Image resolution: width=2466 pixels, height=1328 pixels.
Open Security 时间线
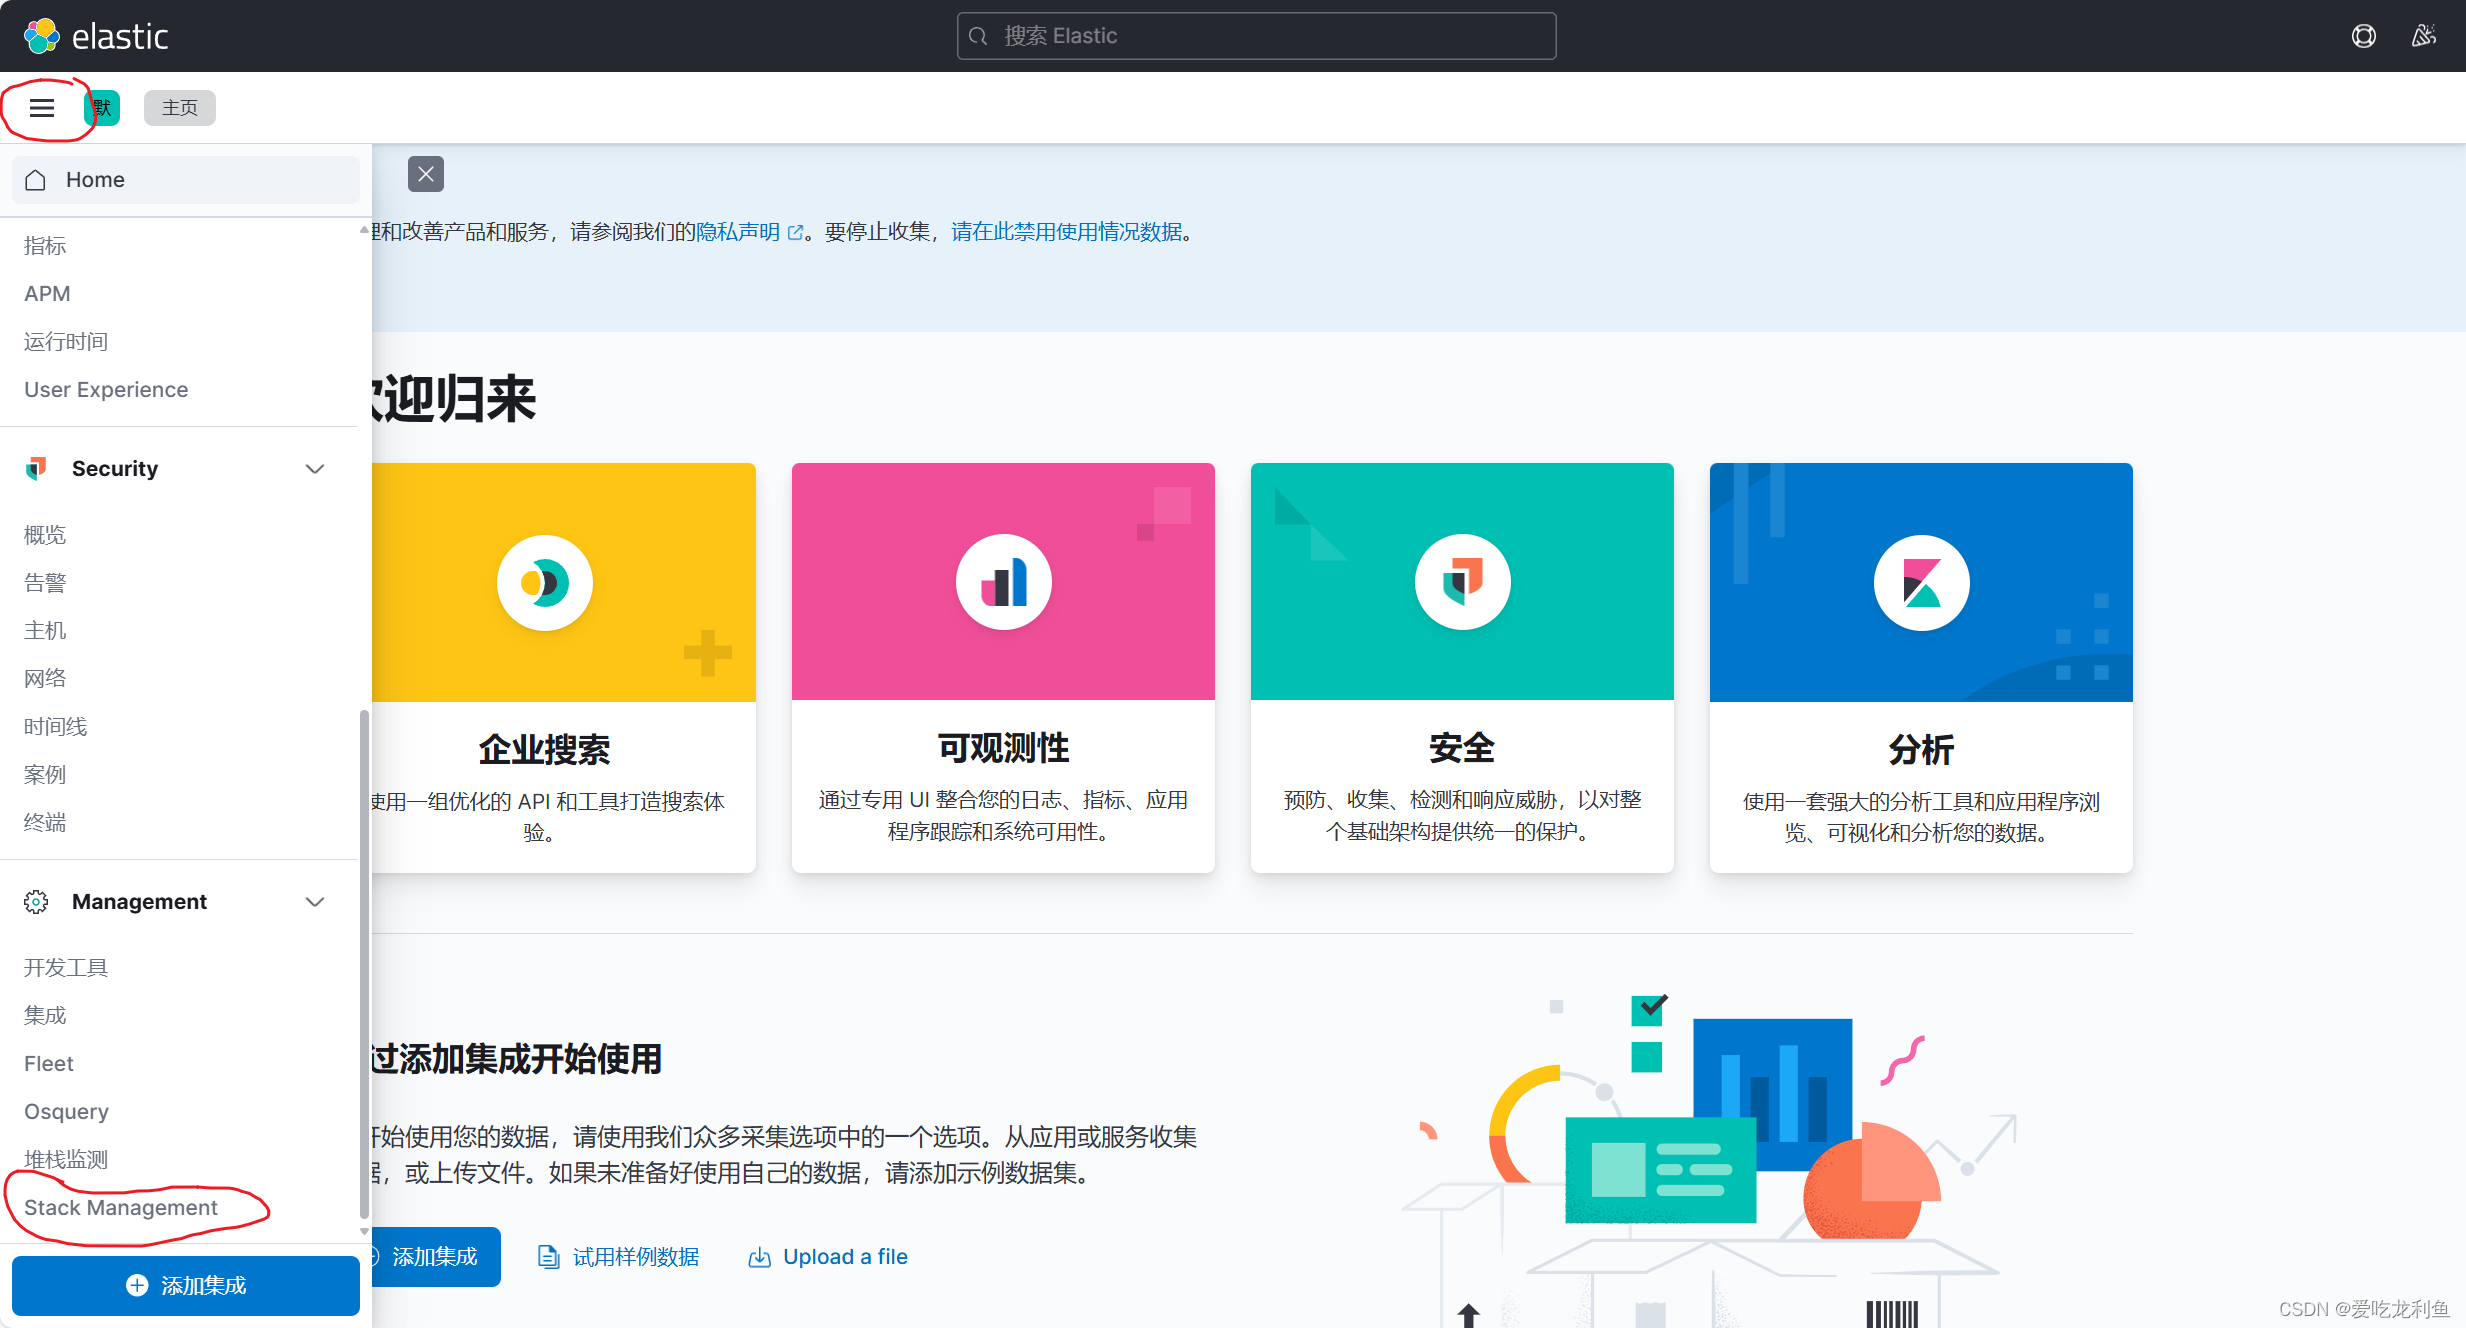(56, 727)
